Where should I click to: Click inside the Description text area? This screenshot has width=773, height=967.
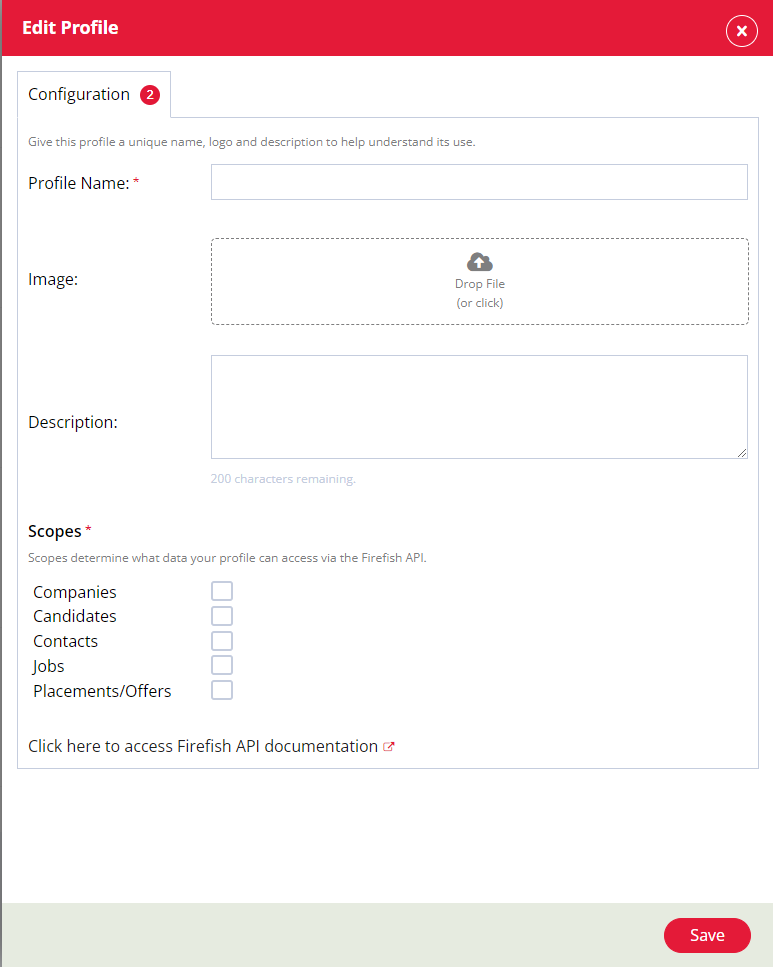point(479,407)
